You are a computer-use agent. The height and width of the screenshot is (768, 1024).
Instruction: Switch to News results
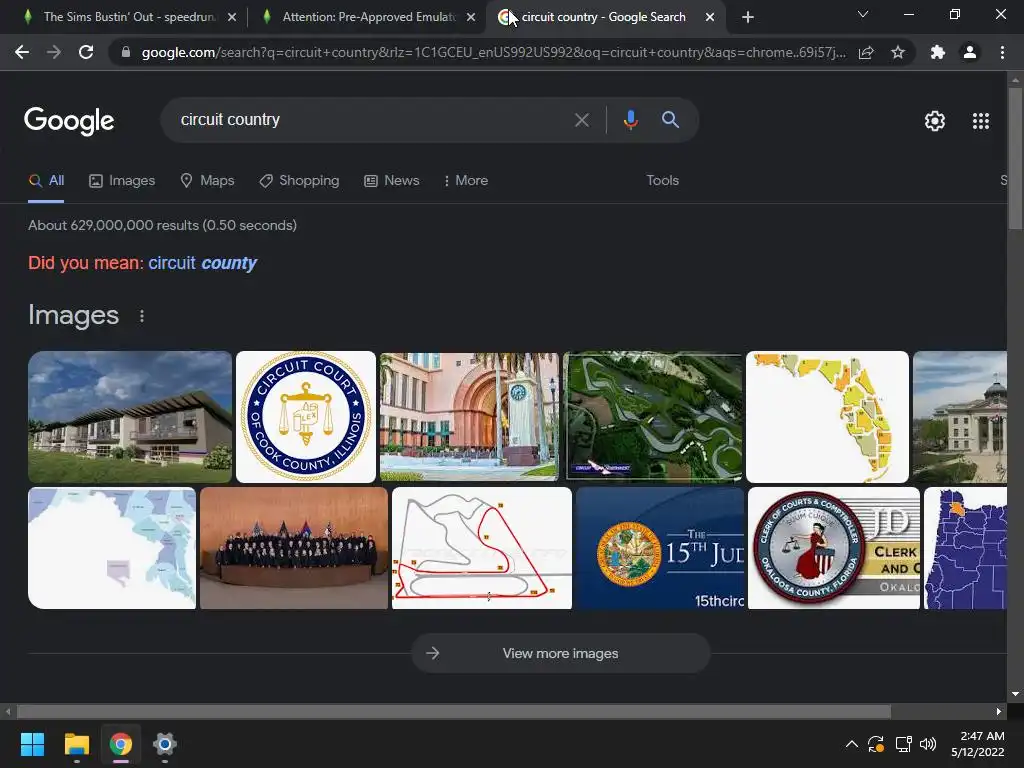point(391,181)
